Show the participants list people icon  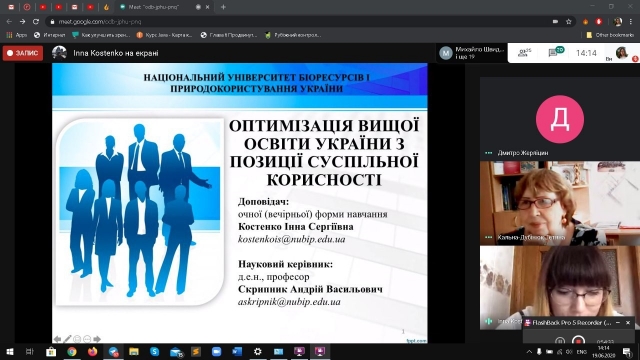point(524,52)
